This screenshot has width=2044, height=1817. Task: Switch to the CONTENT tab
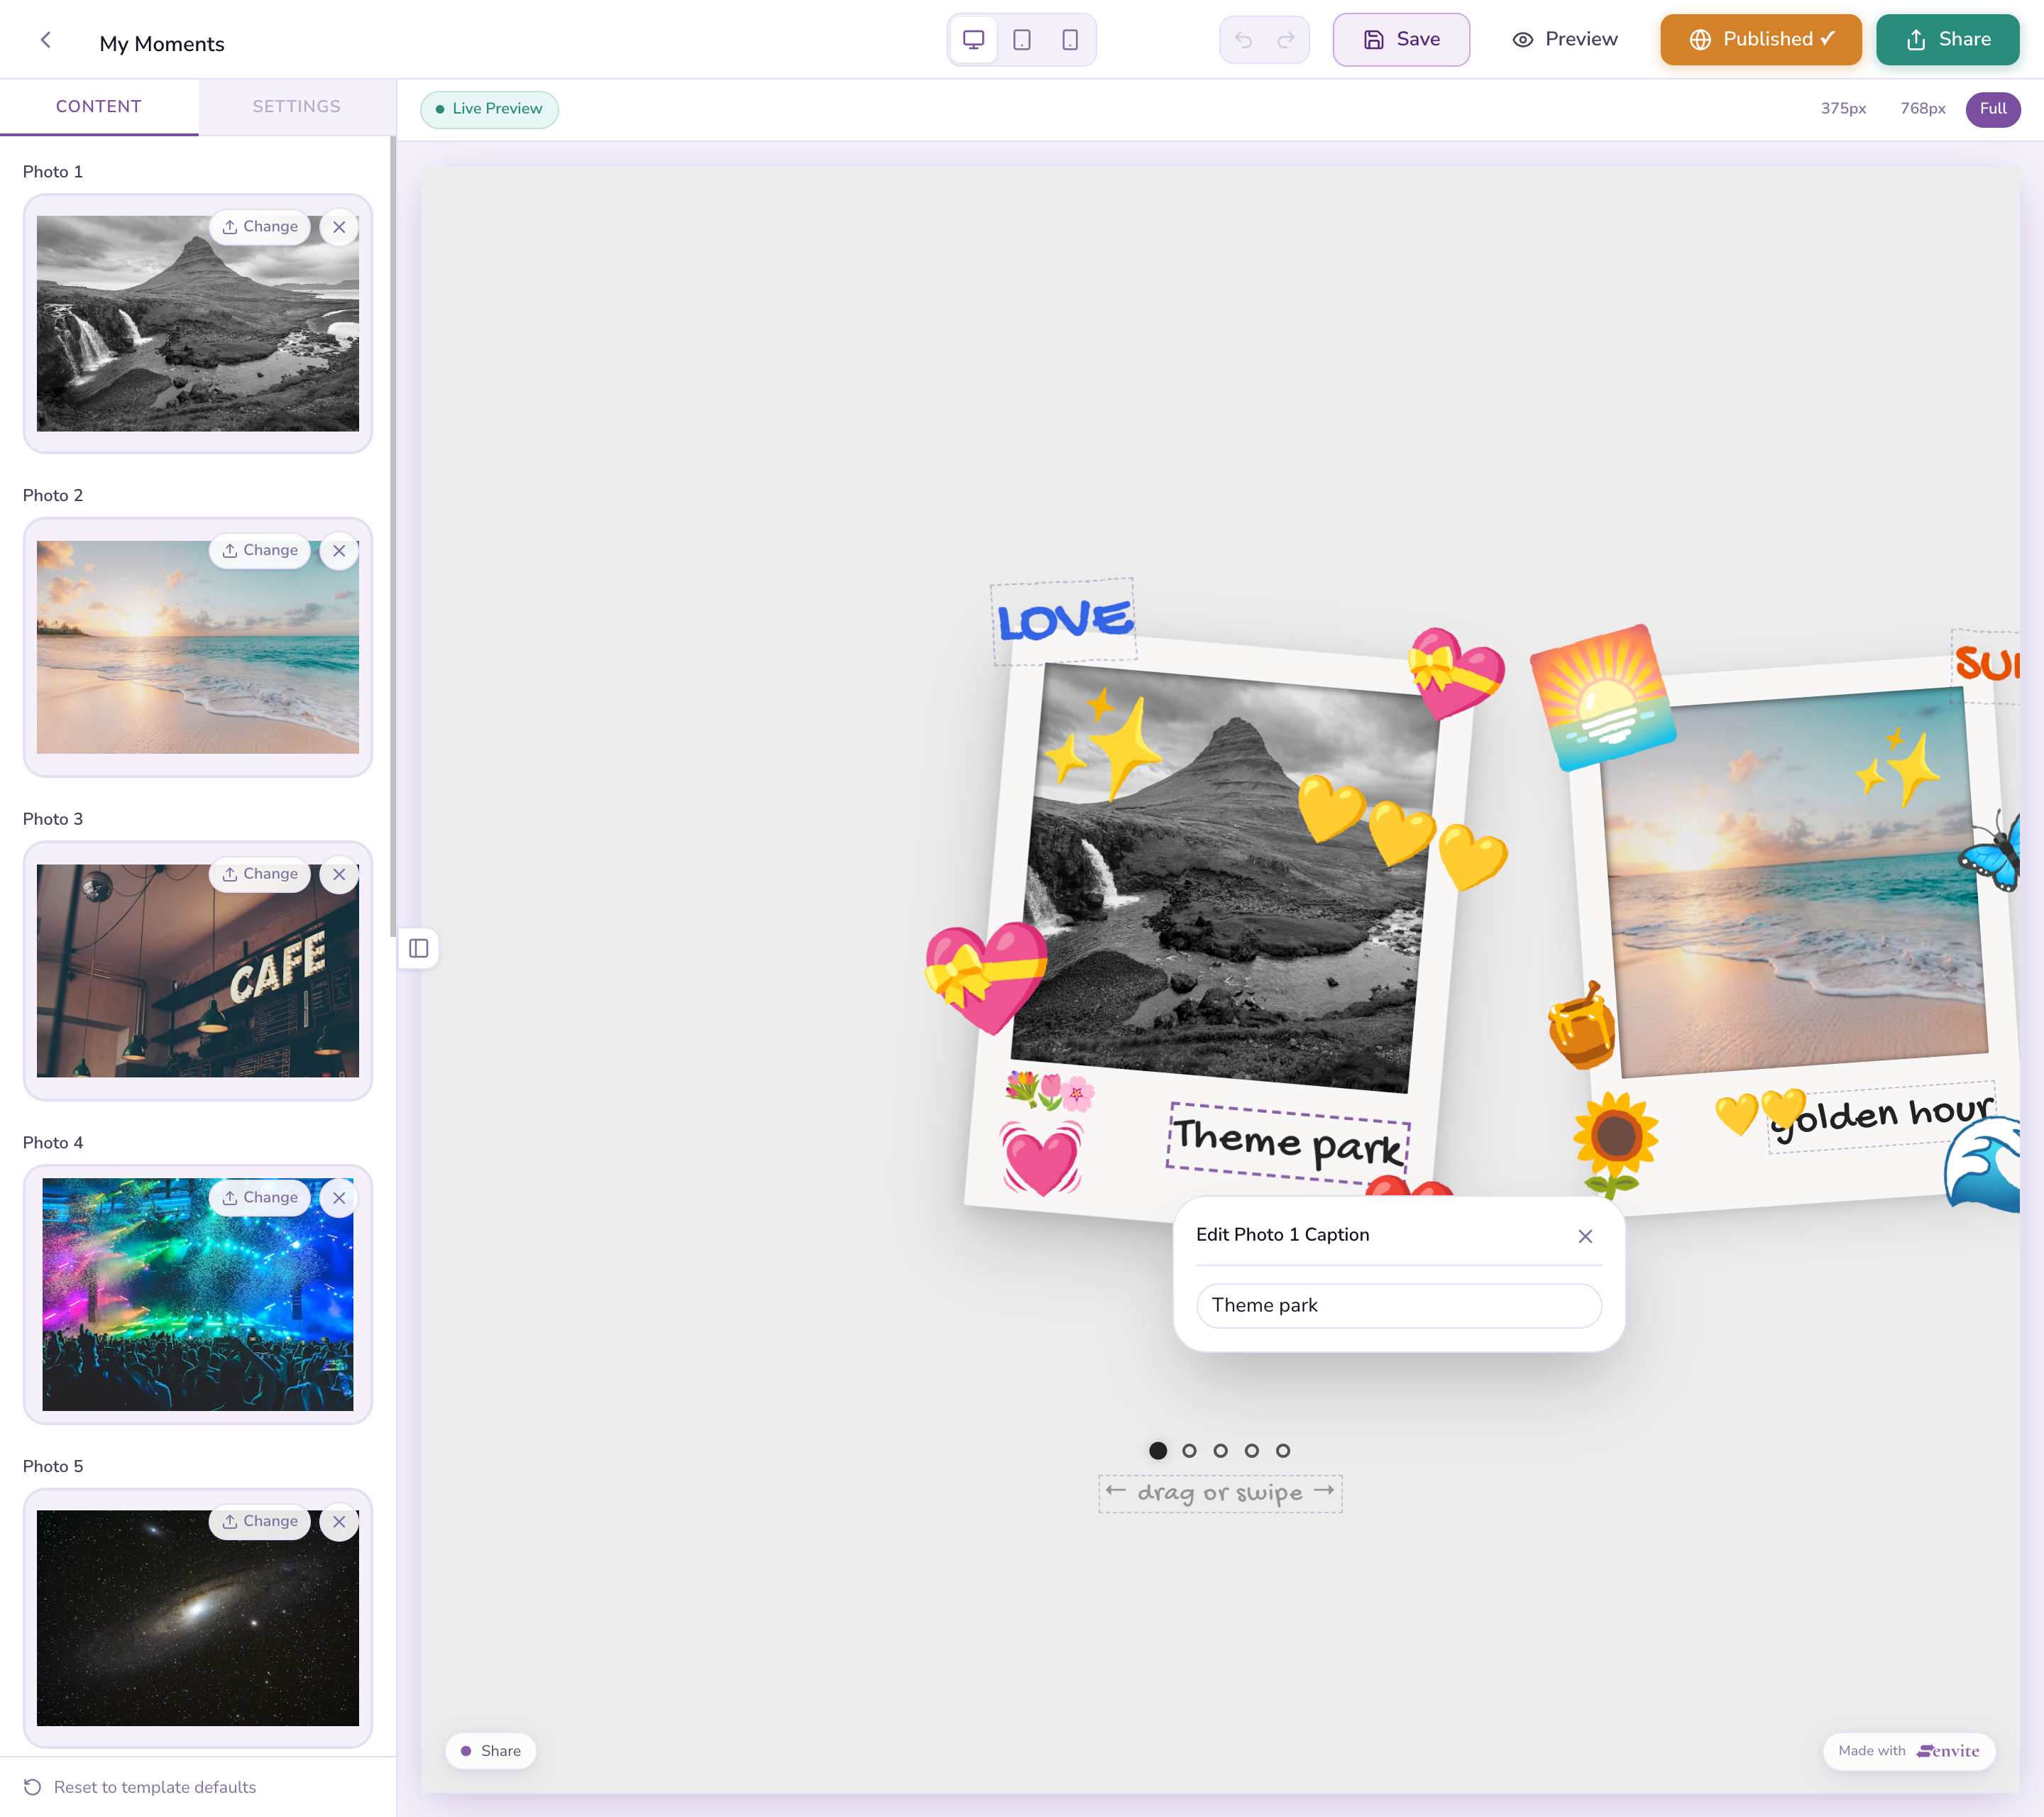coord(99,106)
